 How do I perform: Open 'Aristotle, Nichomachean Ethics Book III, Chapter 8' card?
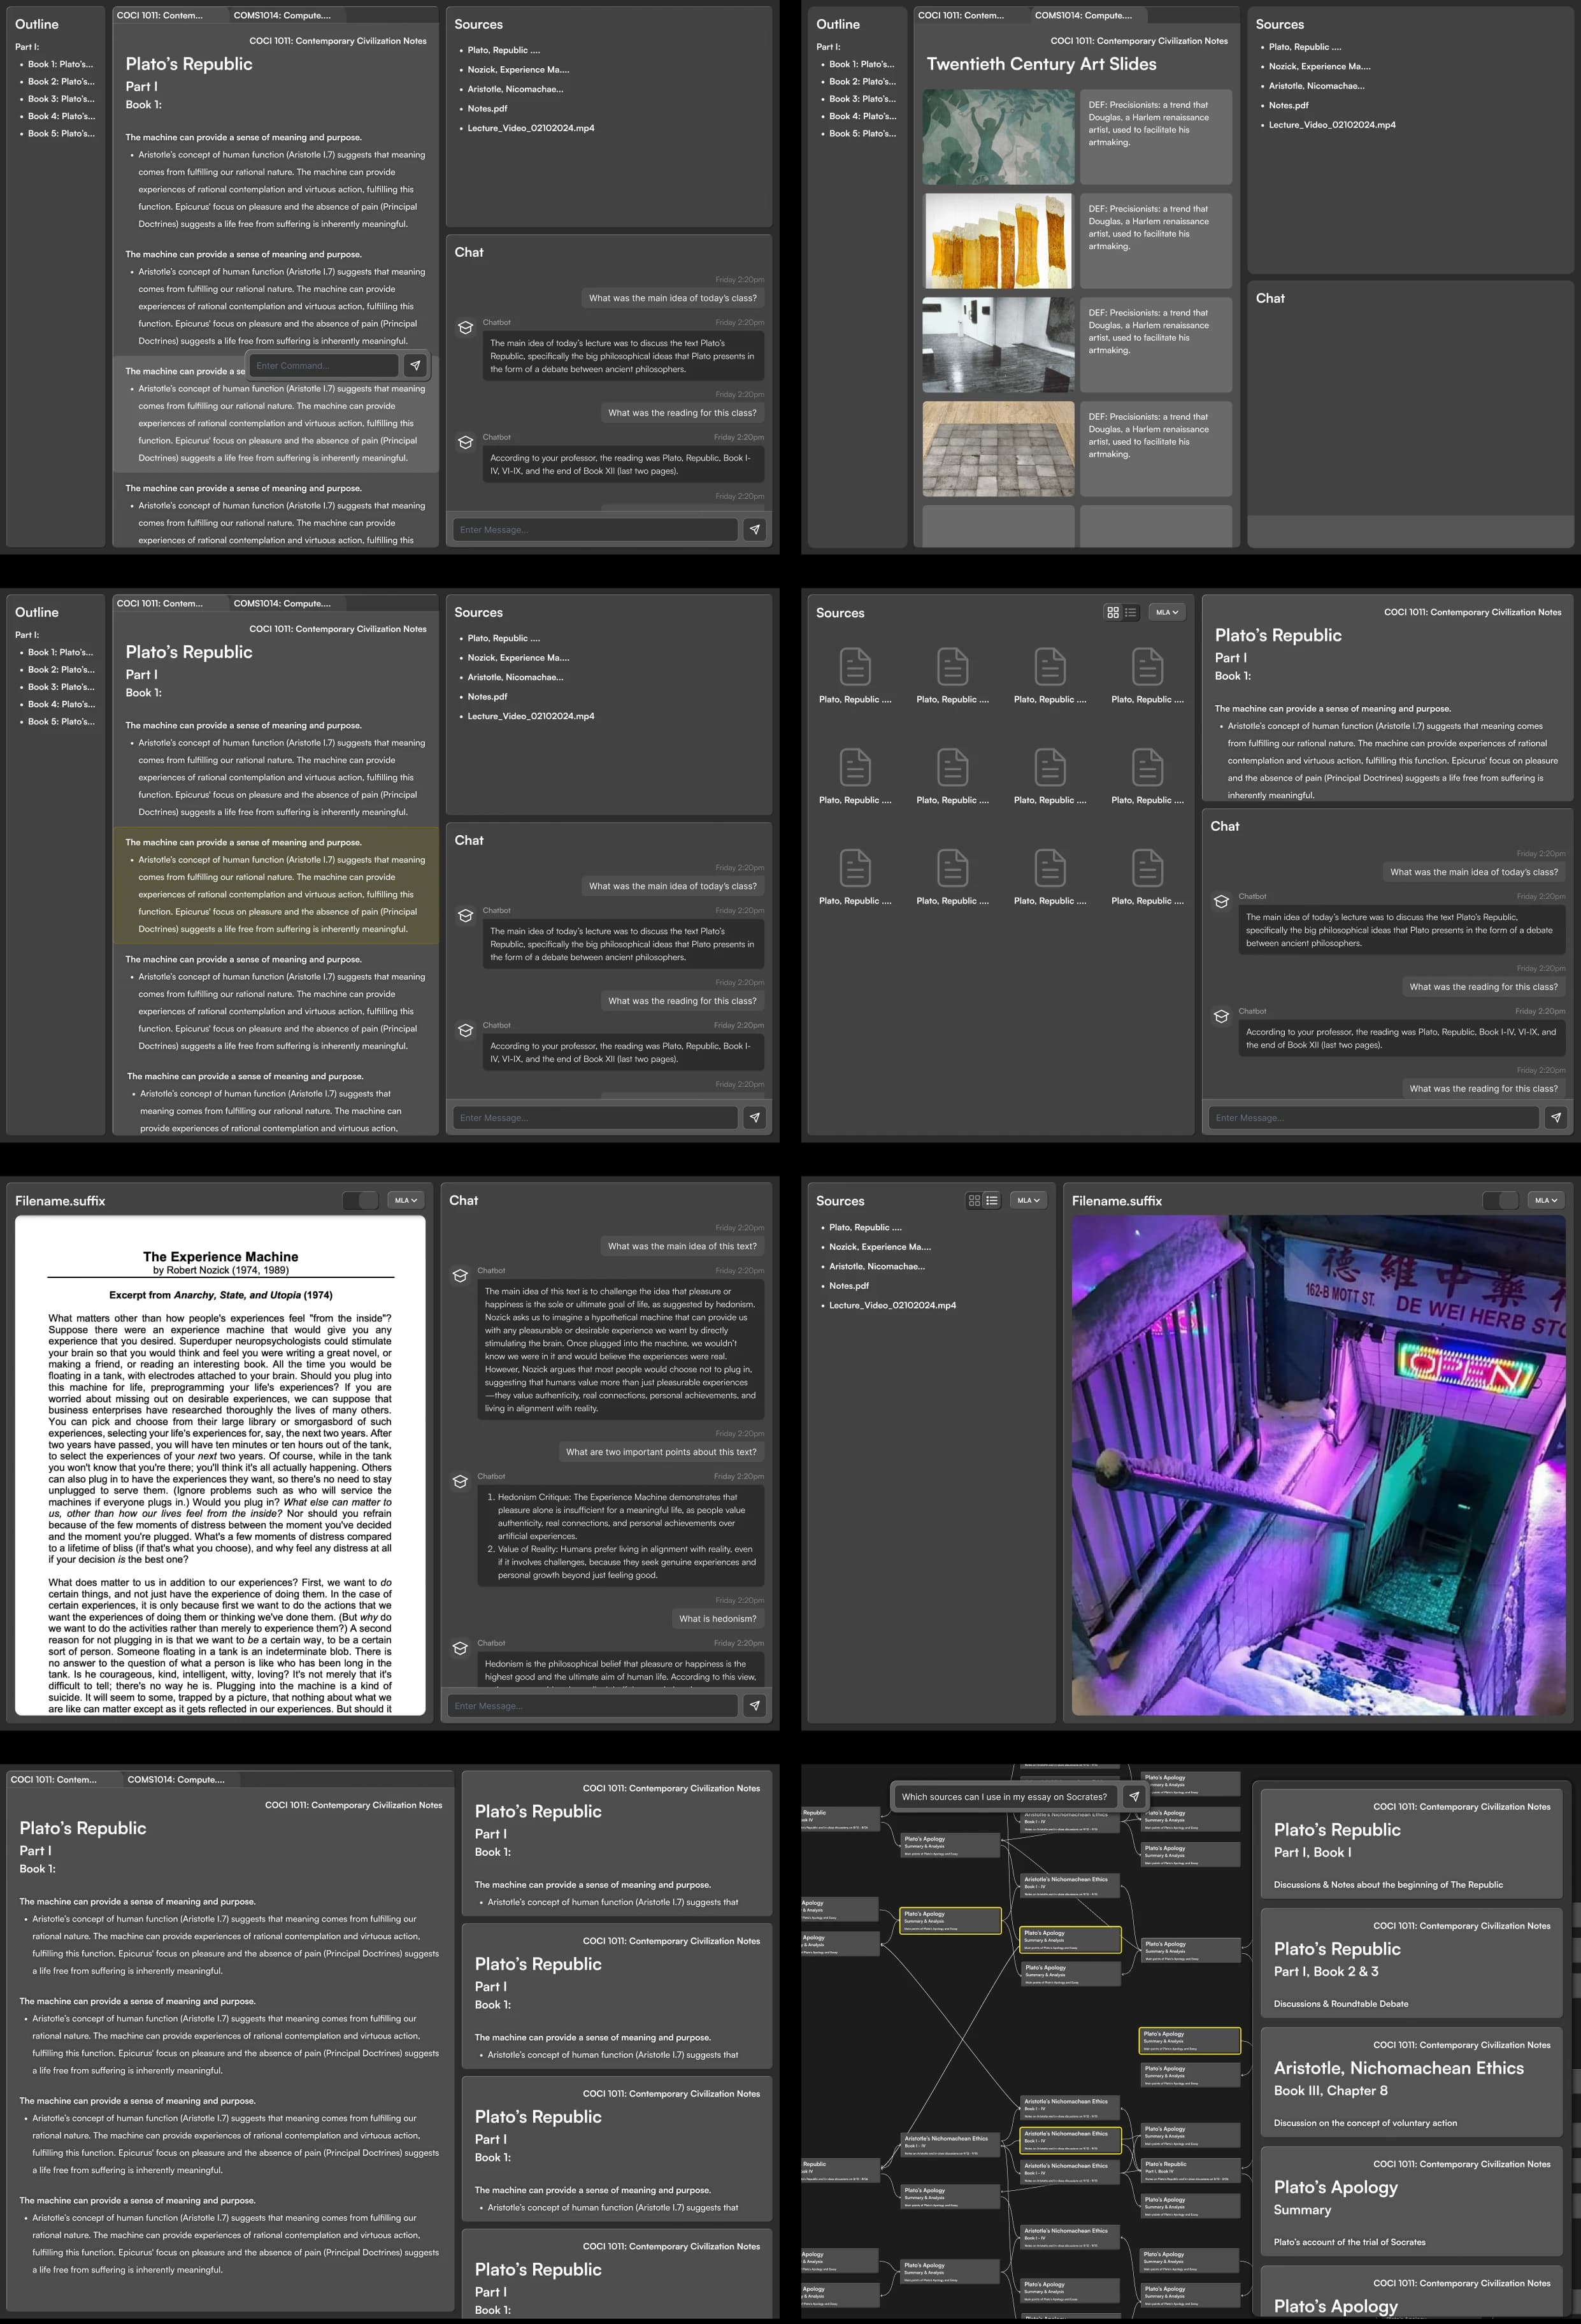pos(1411,2081)
